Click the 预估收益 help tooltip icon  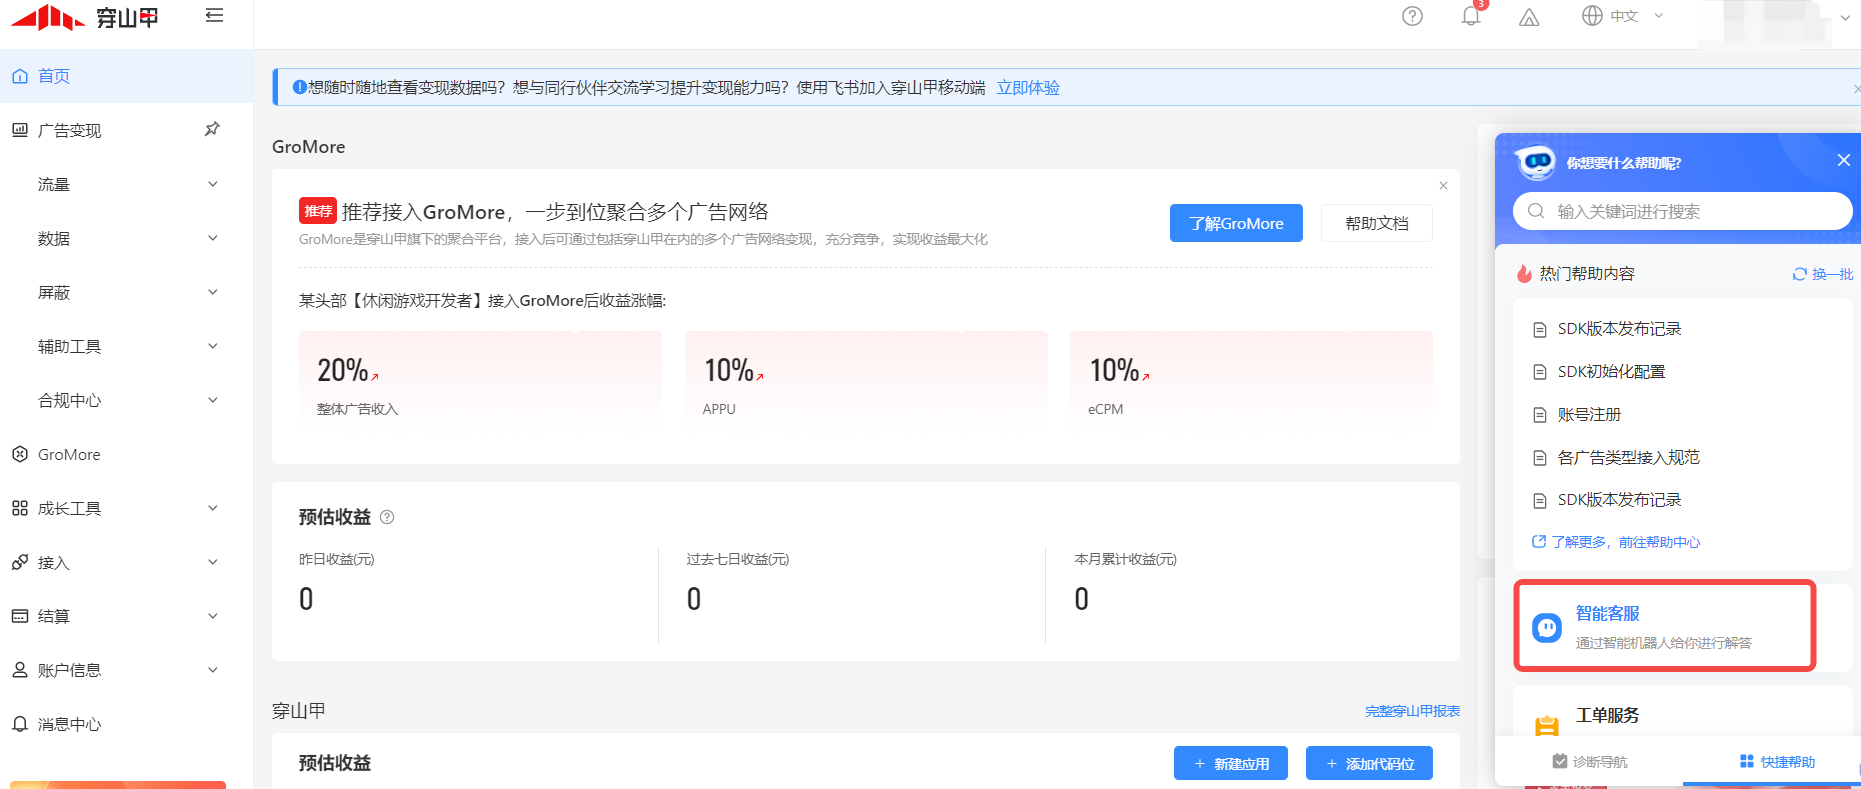387,517
